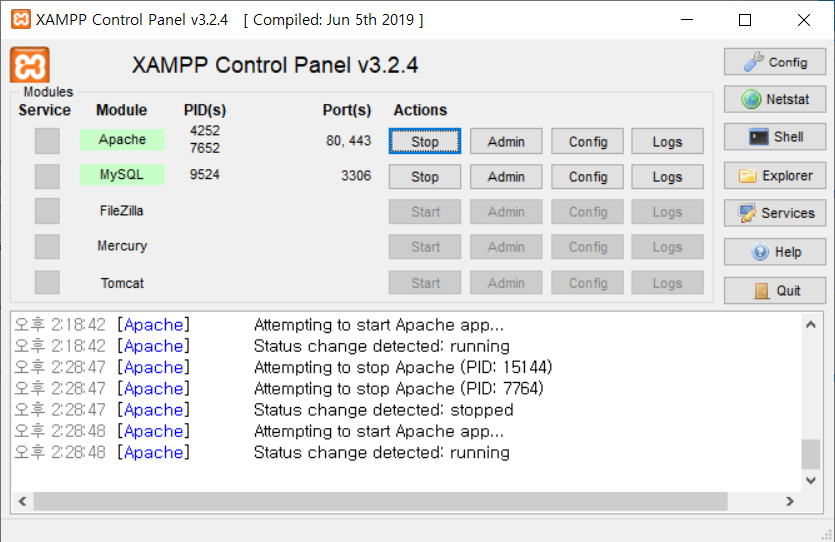This screenshot has width=835, height=542.
Task: Click the MySQL module label
Action: pos(122,175)
